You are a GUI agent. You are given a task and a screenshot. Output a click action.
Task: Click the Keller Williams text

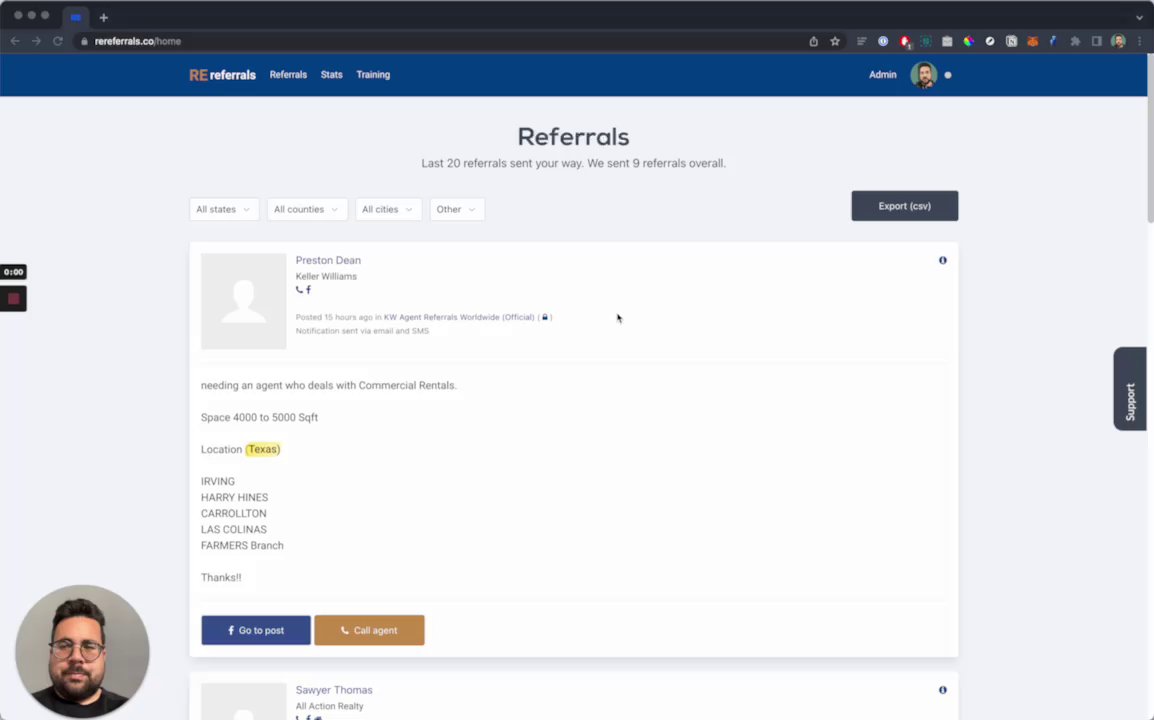point(326,276)
